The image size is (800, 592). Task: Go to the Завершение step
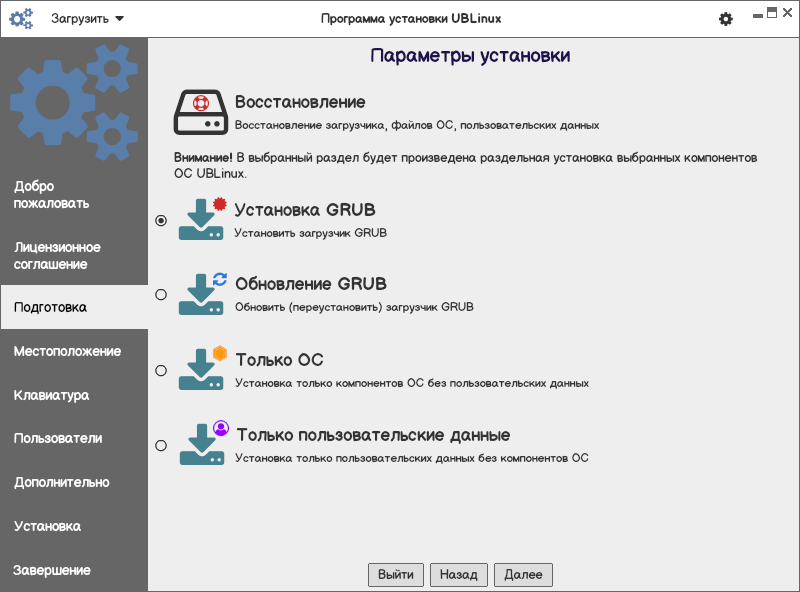[74, 570]
